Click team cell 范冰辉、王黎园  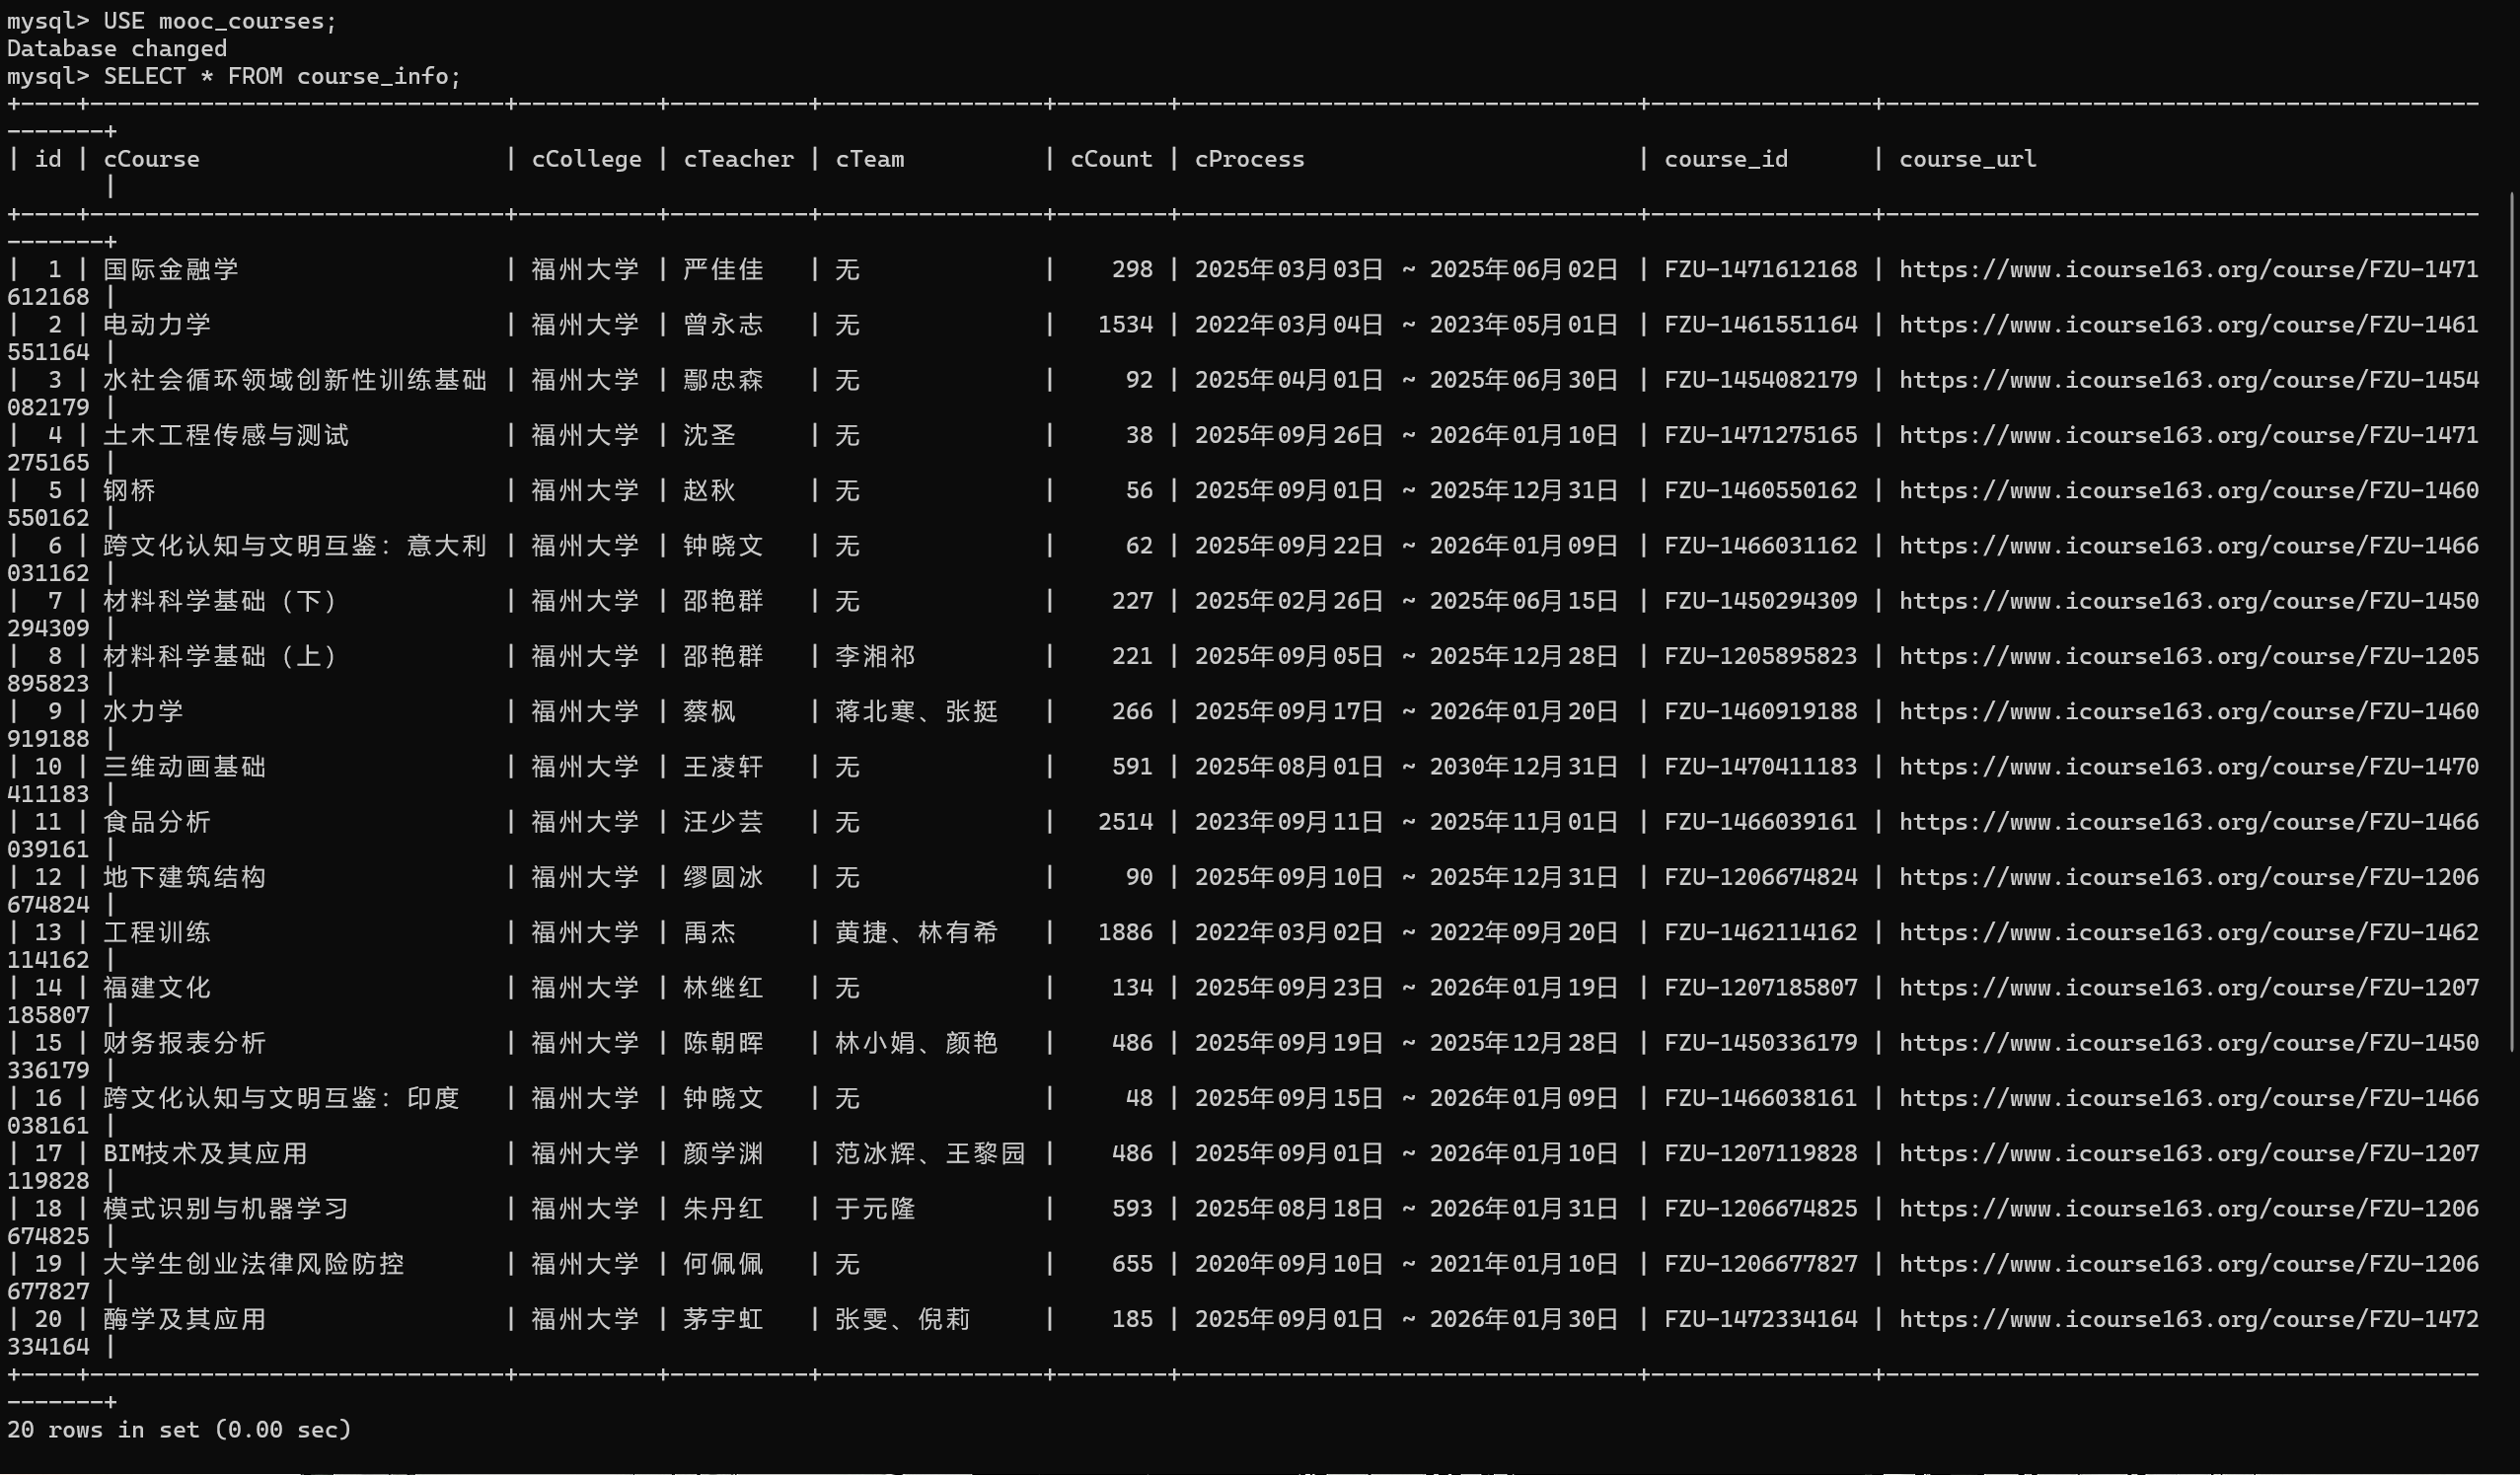930,1154
